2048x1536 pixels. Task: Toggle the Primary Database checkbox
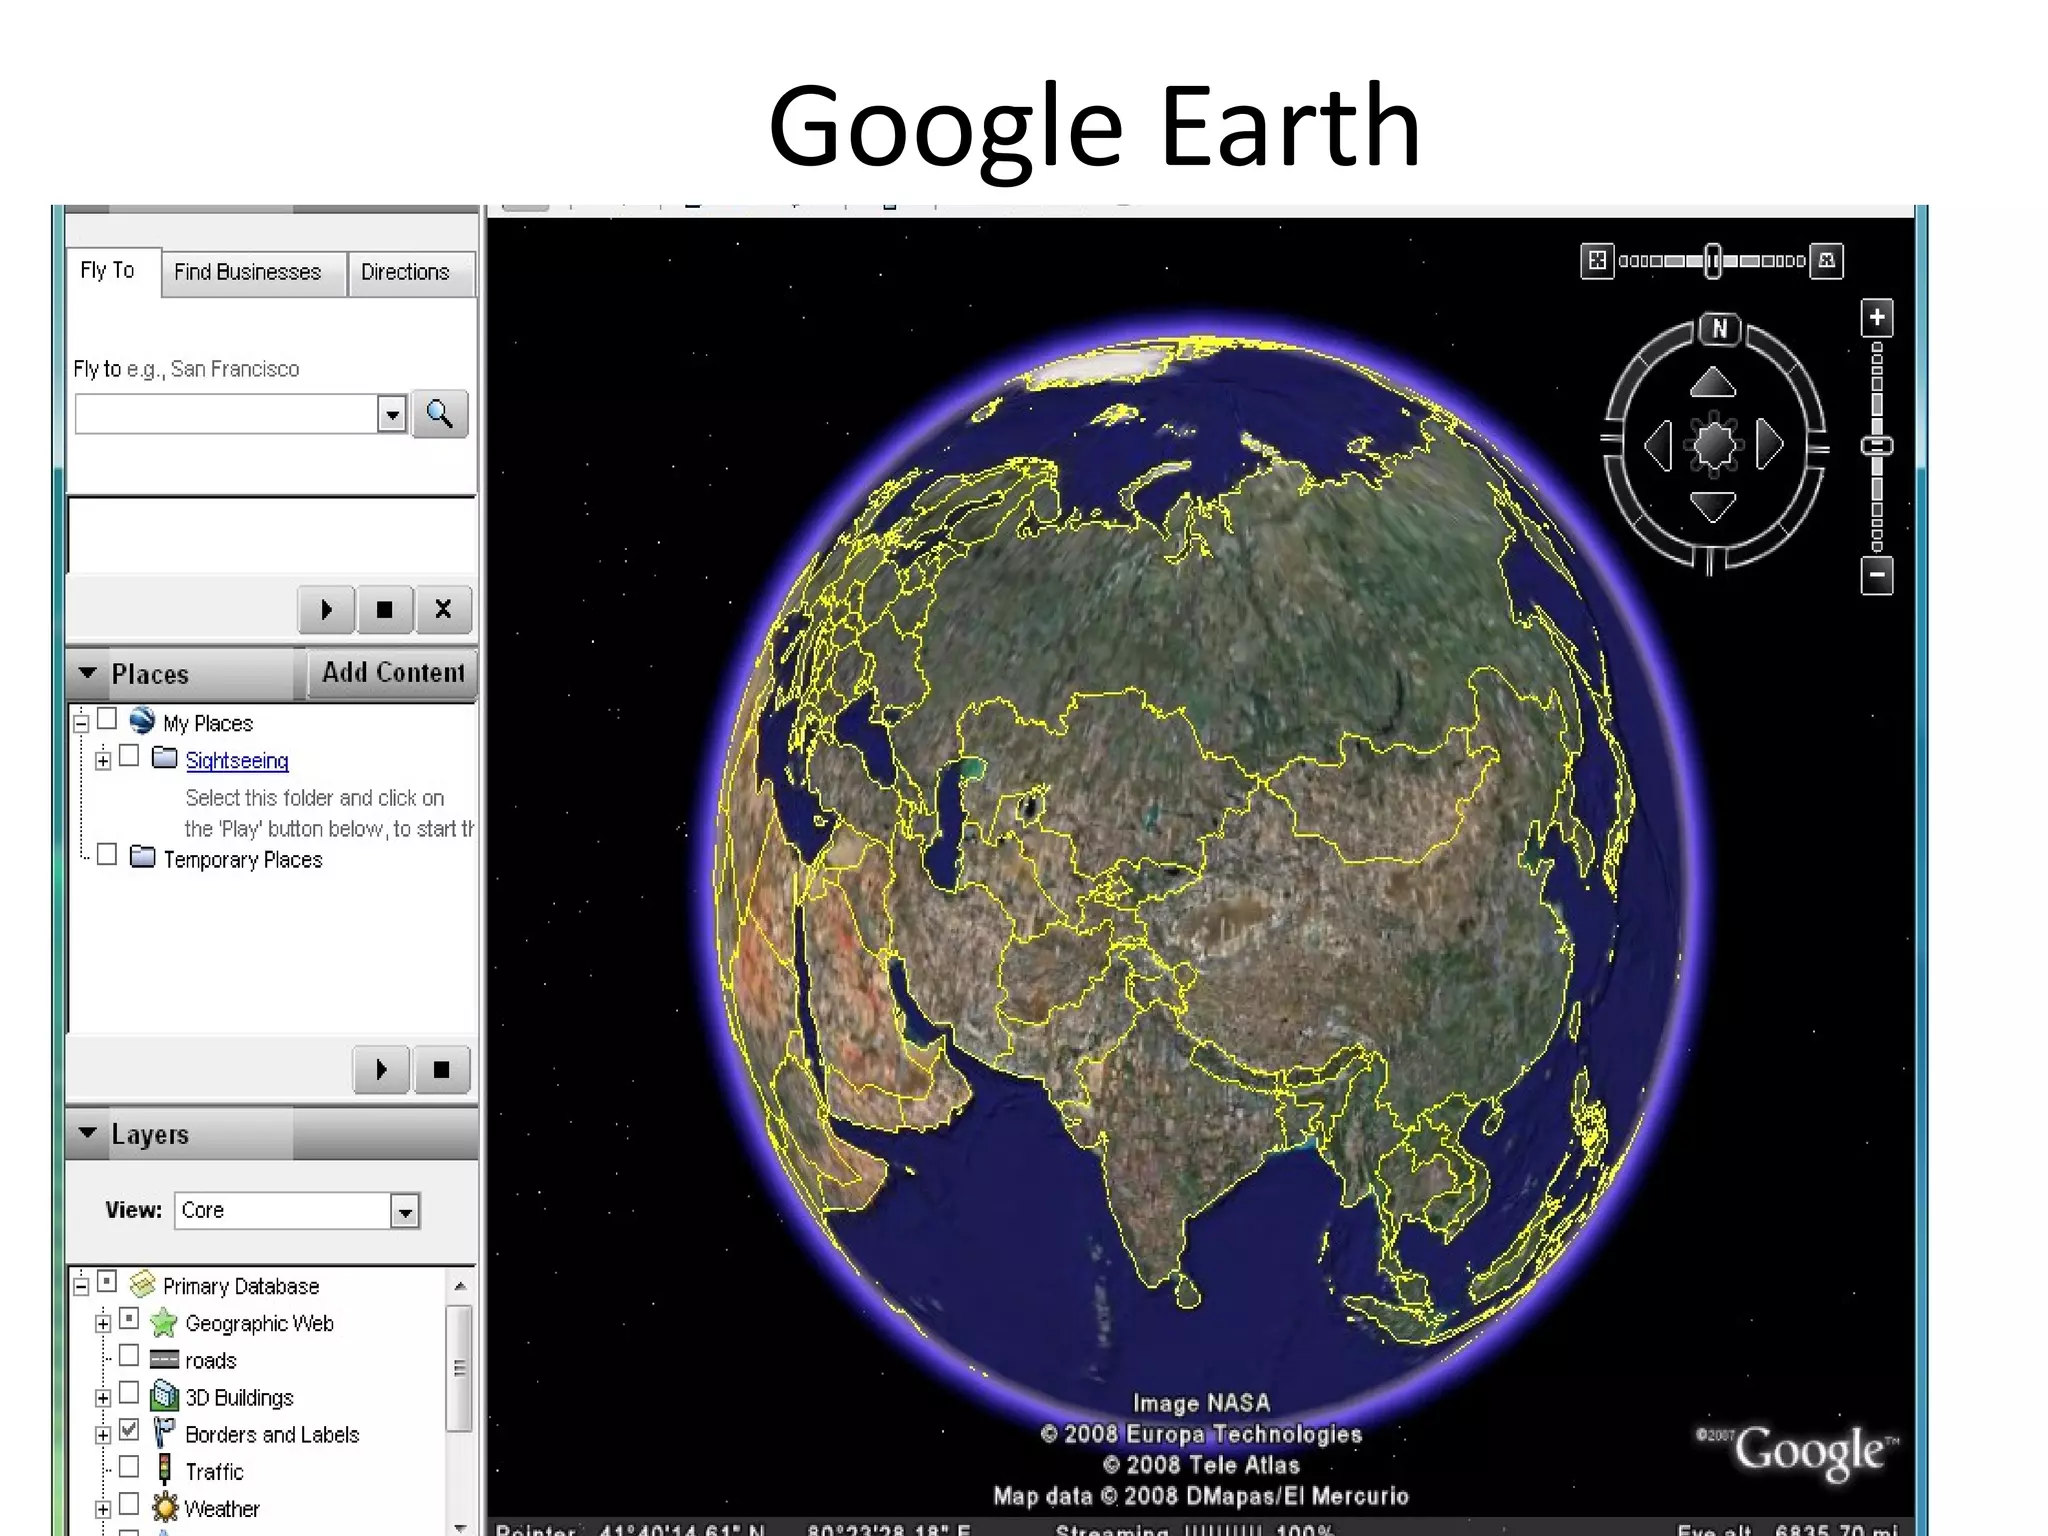click(107, 1281)
